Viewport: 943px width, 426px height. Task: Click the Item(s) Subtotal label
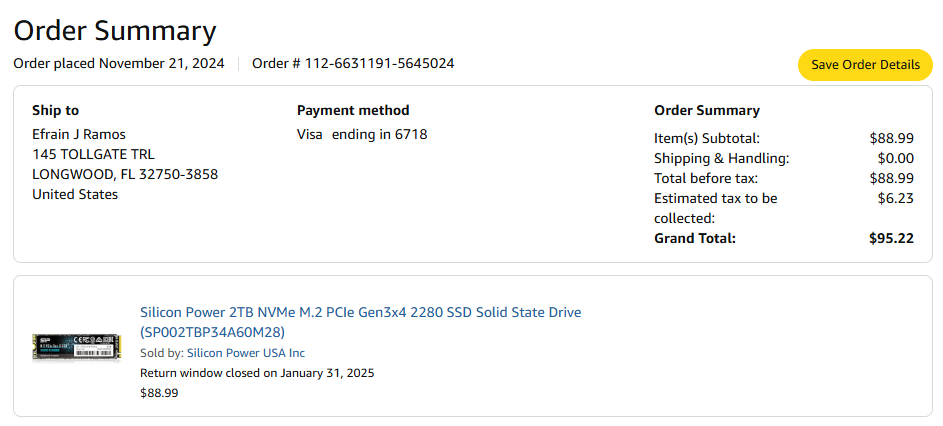coord(707,138)
